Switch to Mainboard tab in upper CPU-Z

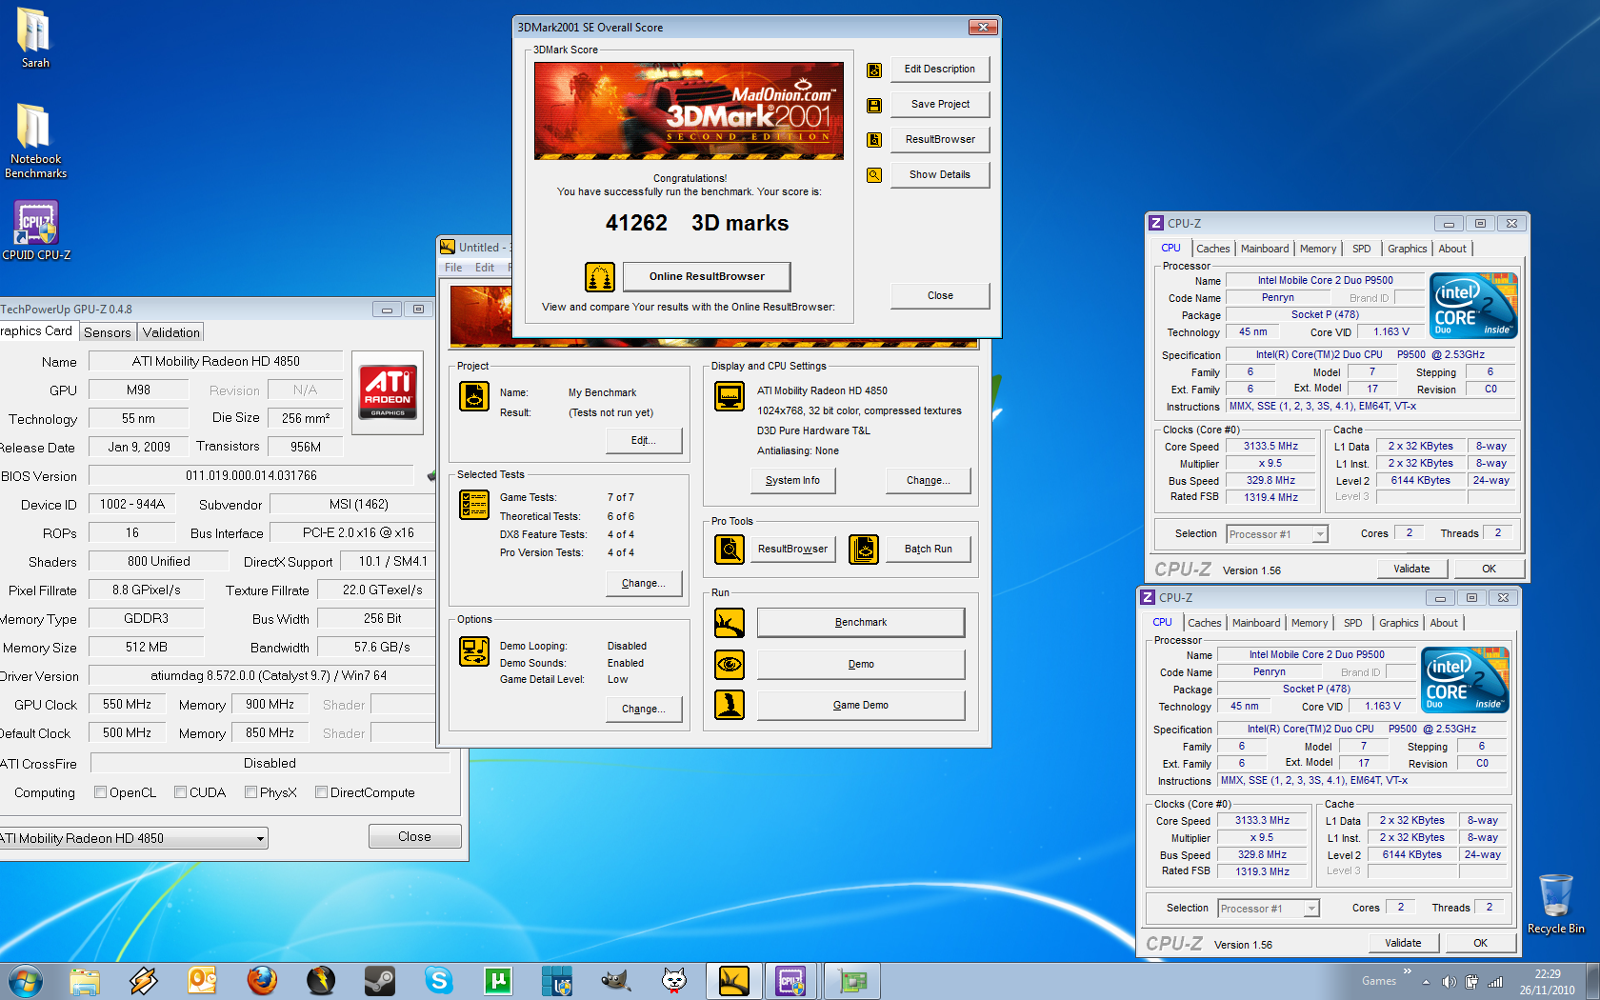(1265, 249)
